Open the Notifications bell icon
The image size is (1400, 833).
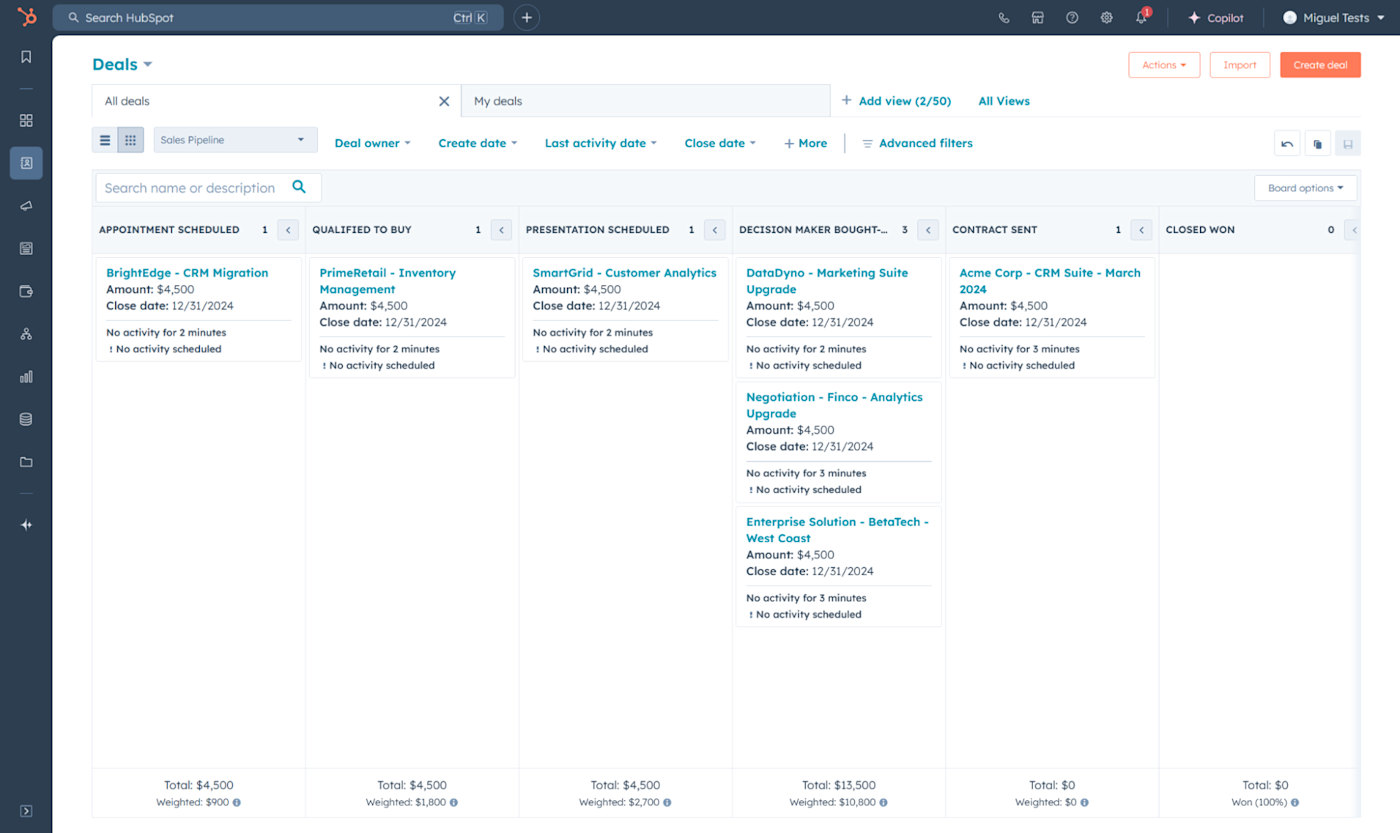1141,18
